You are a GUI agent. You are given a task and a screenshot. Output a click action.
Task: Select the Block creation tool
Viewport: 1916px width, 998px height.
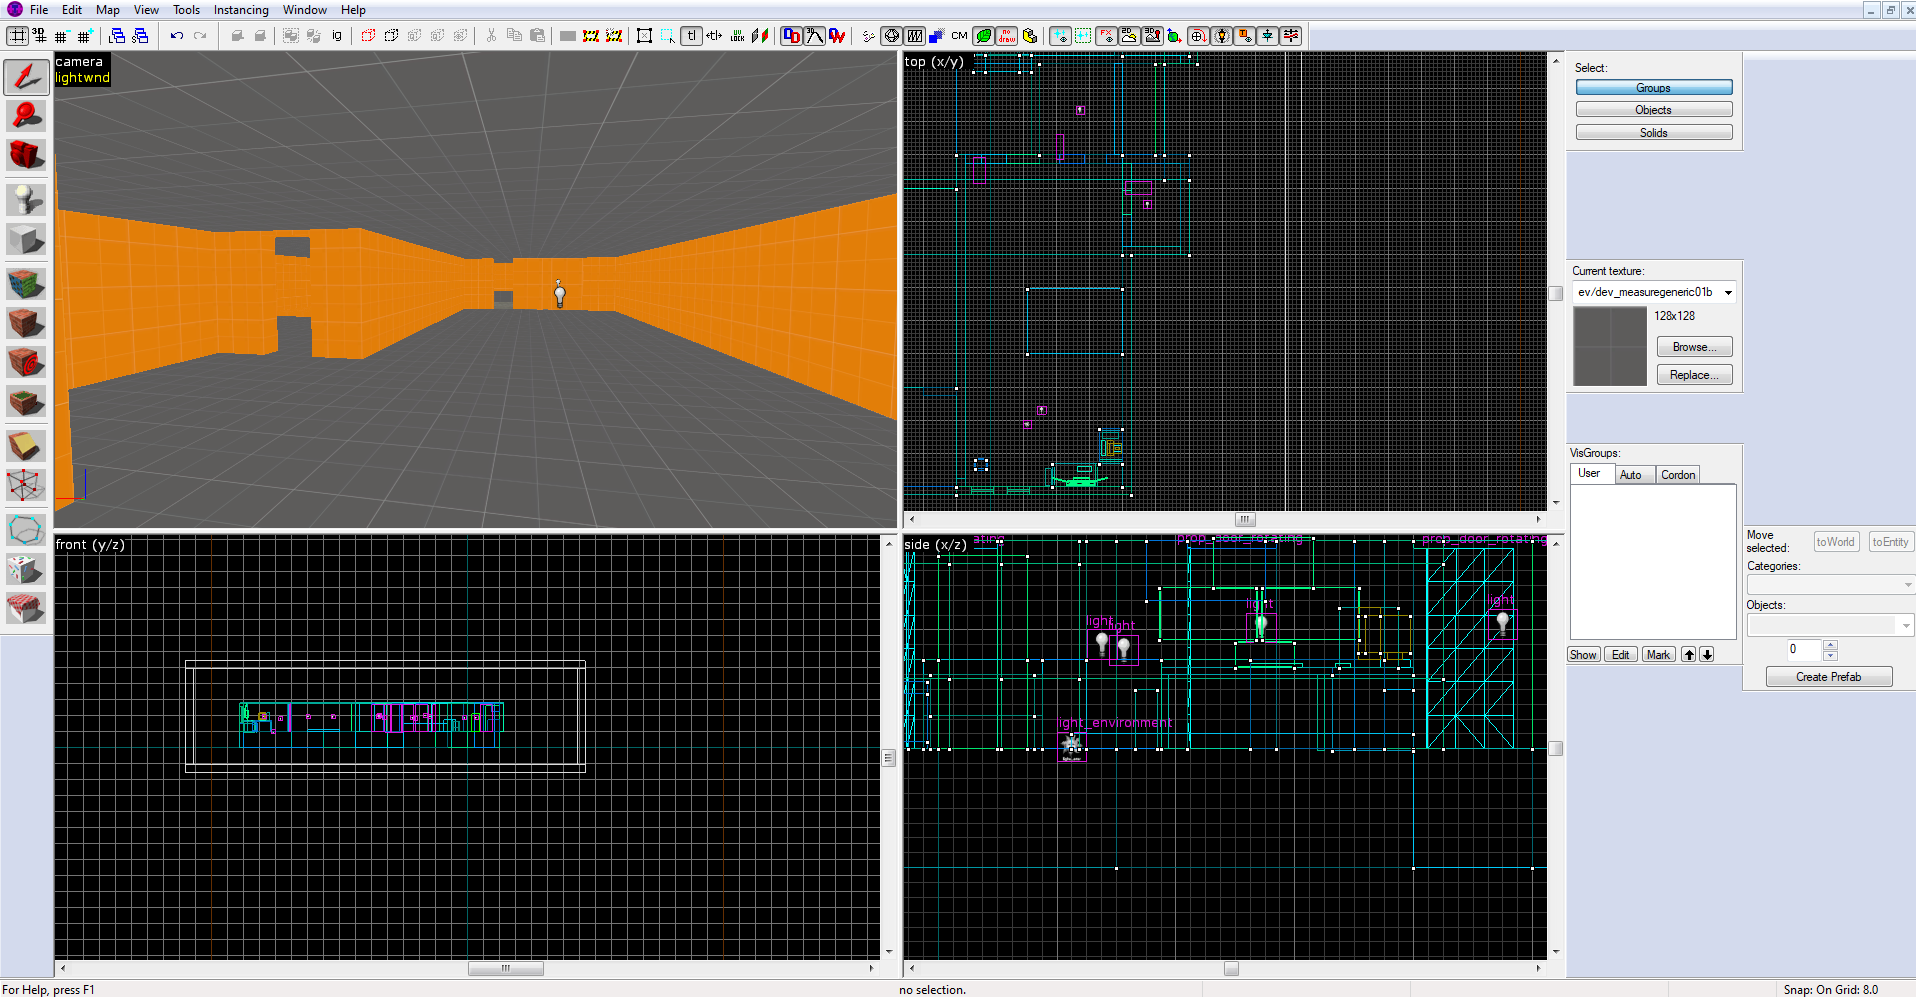[26, 240]
